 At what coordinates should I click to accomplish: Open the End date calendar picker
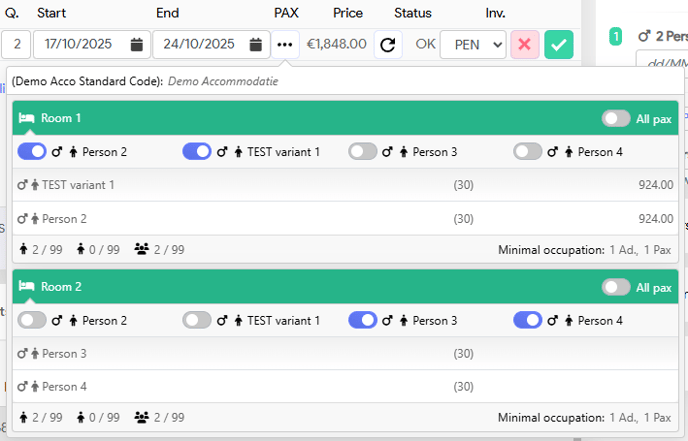coord(256,45)
